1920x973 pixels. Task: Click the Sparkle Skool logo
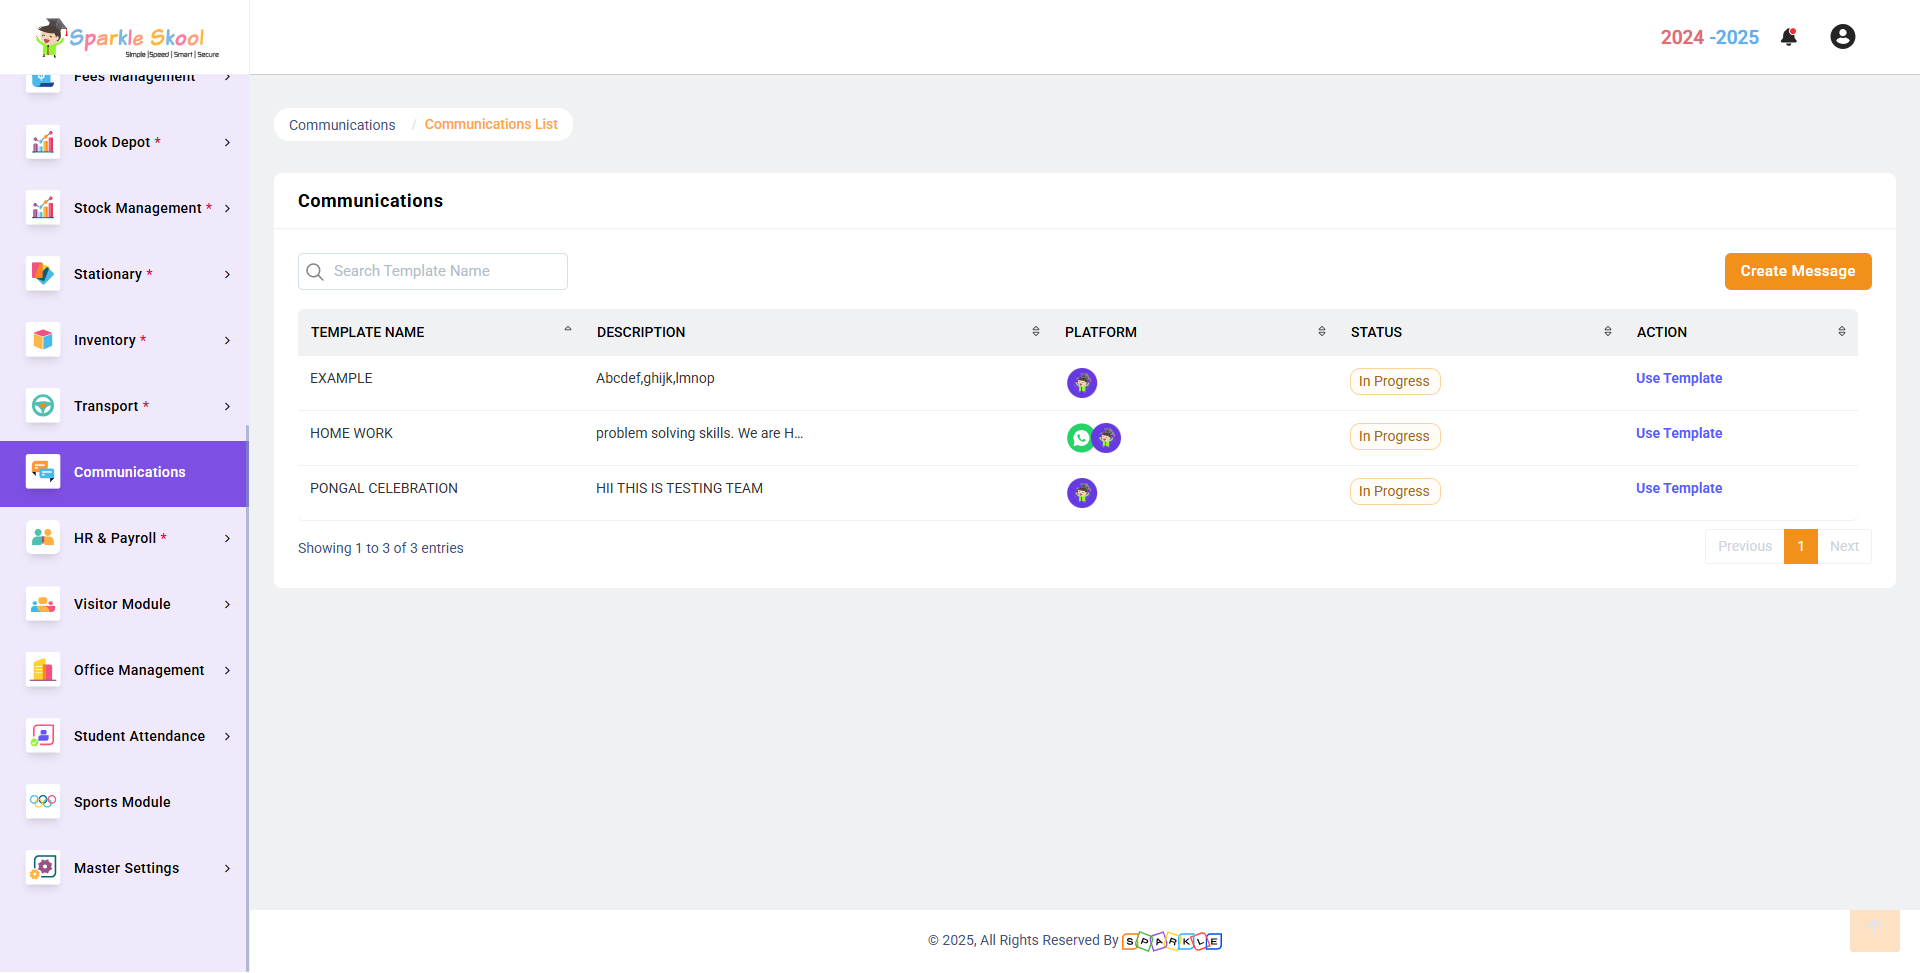point(125,38)
